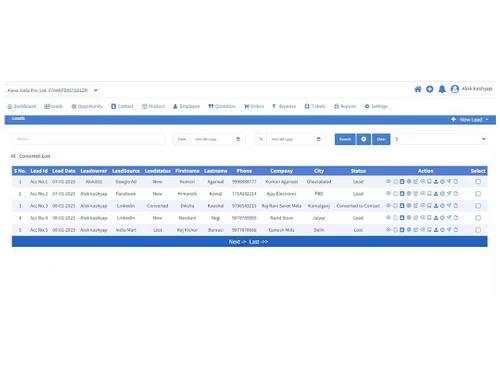Click the paper-plane share icon for Acc No.5
Image resolution: width=500 pixels, height=375 pixels.
[449, 229]
